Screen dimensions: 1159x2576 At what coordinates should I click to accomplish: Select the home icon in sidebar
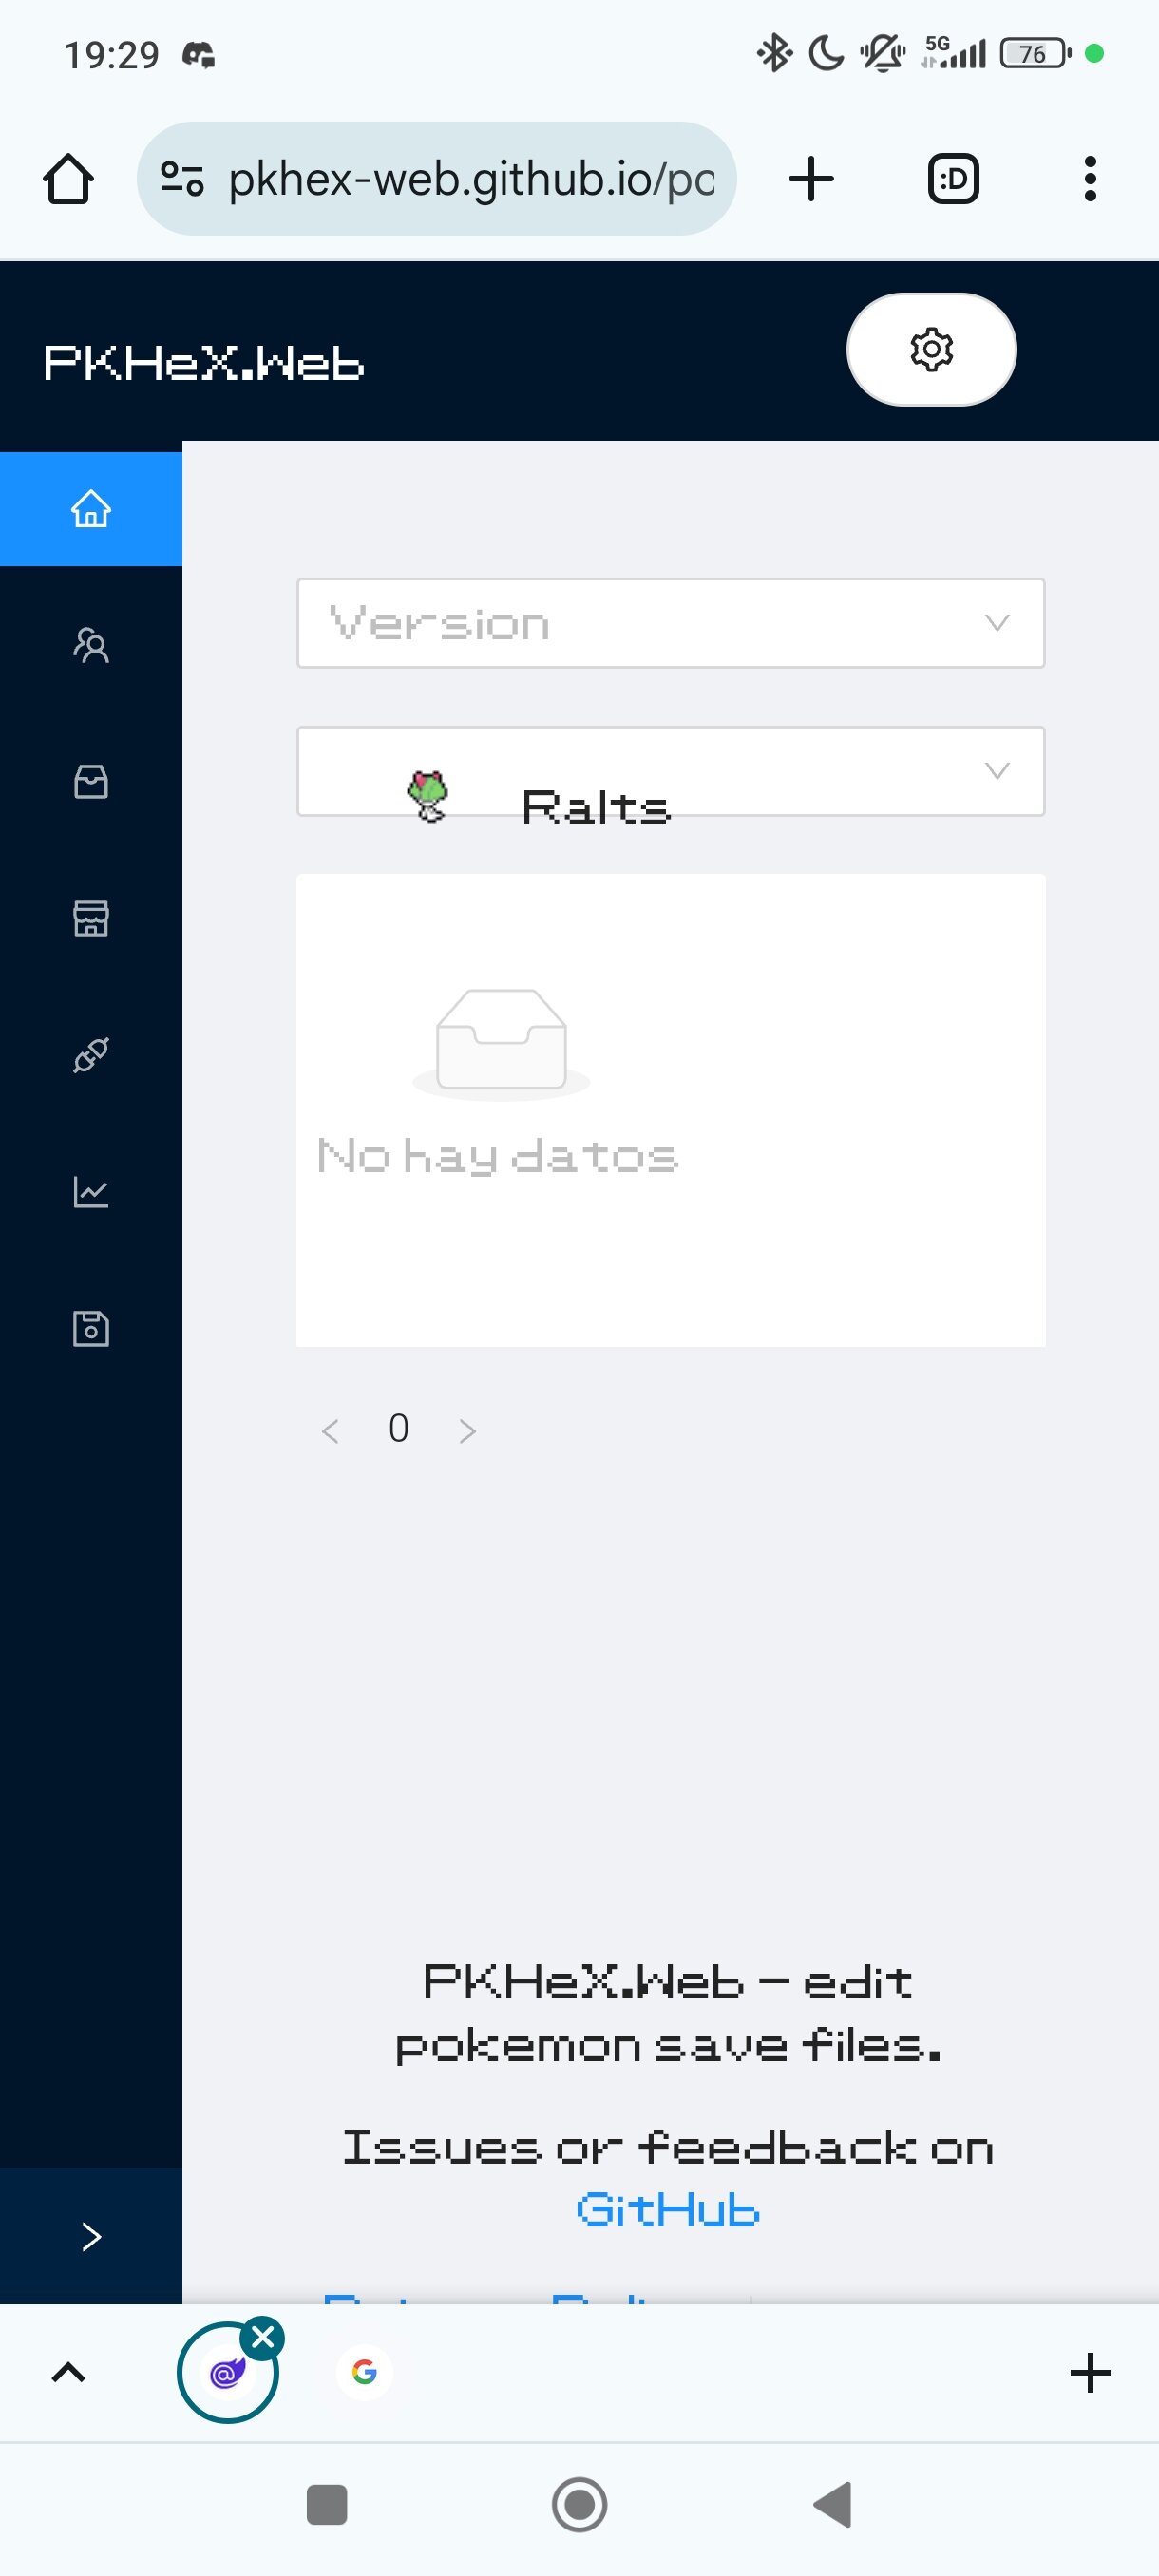tap(91, 508)
